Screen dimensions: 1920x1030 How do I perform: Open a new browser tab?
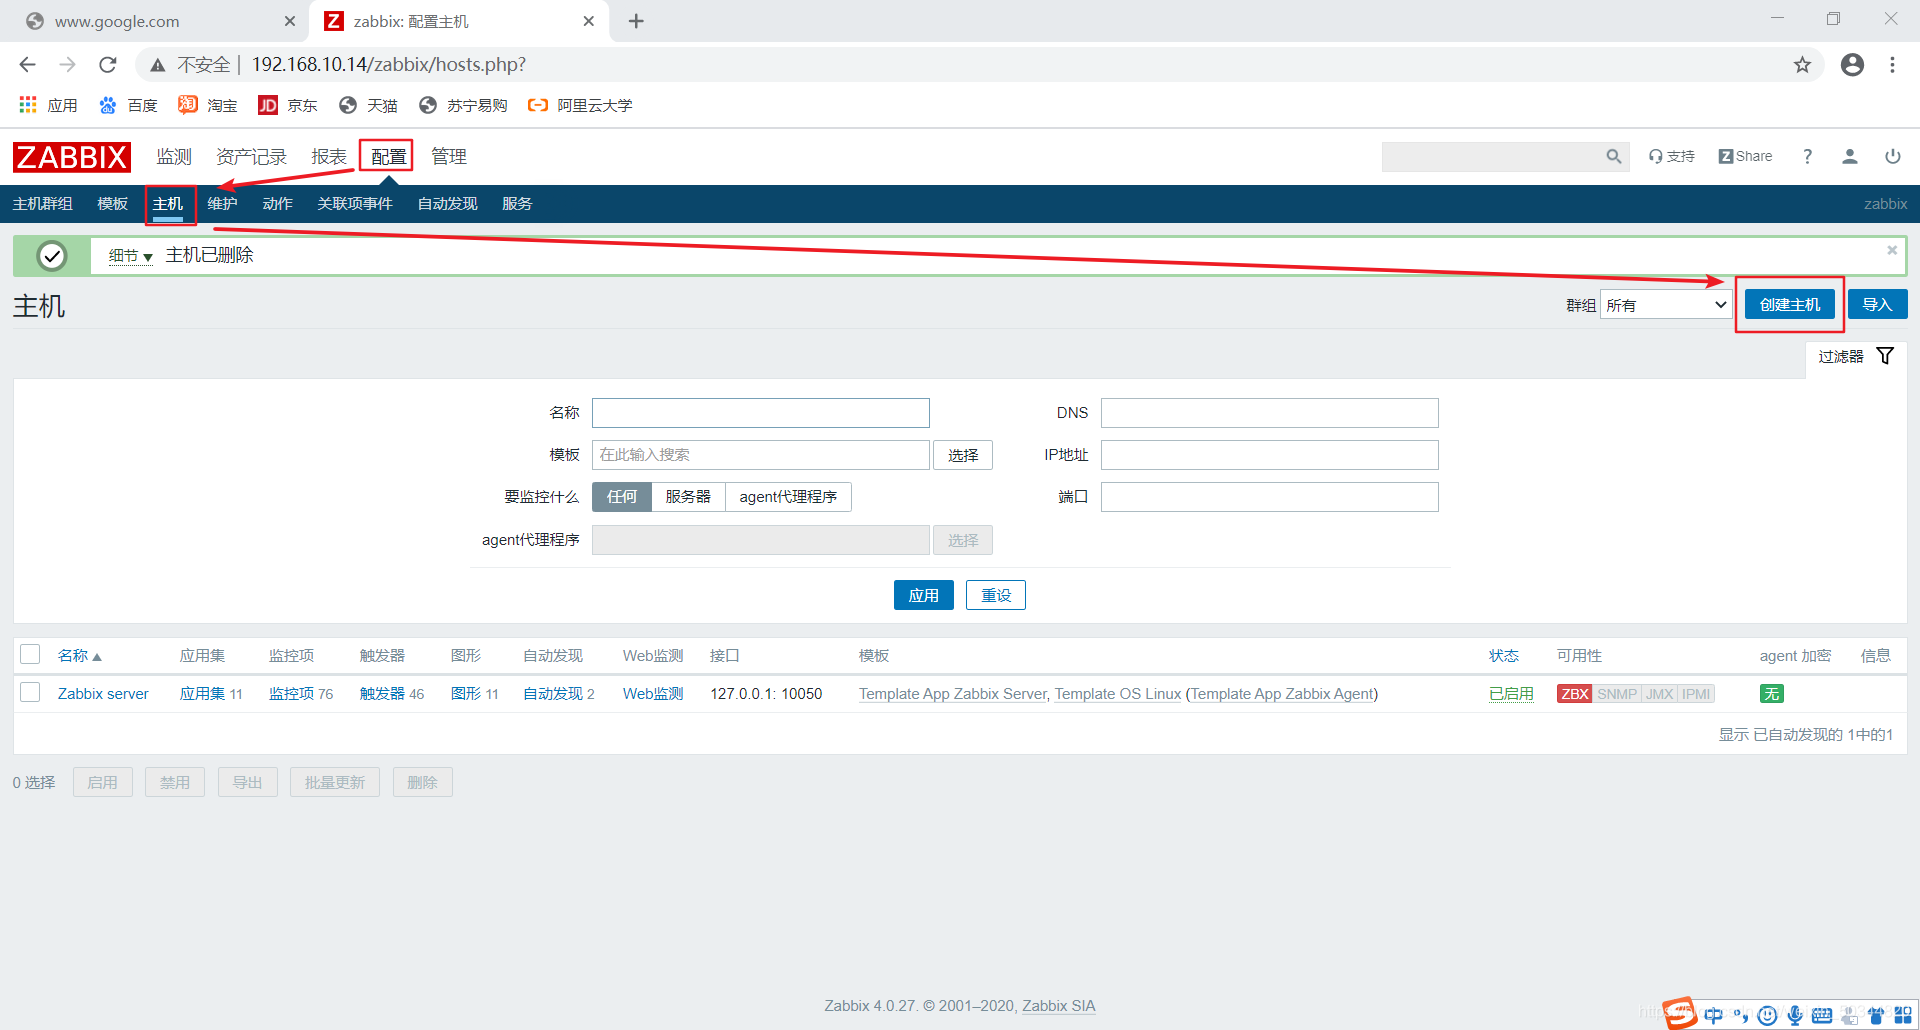click(x=636, y=21)
